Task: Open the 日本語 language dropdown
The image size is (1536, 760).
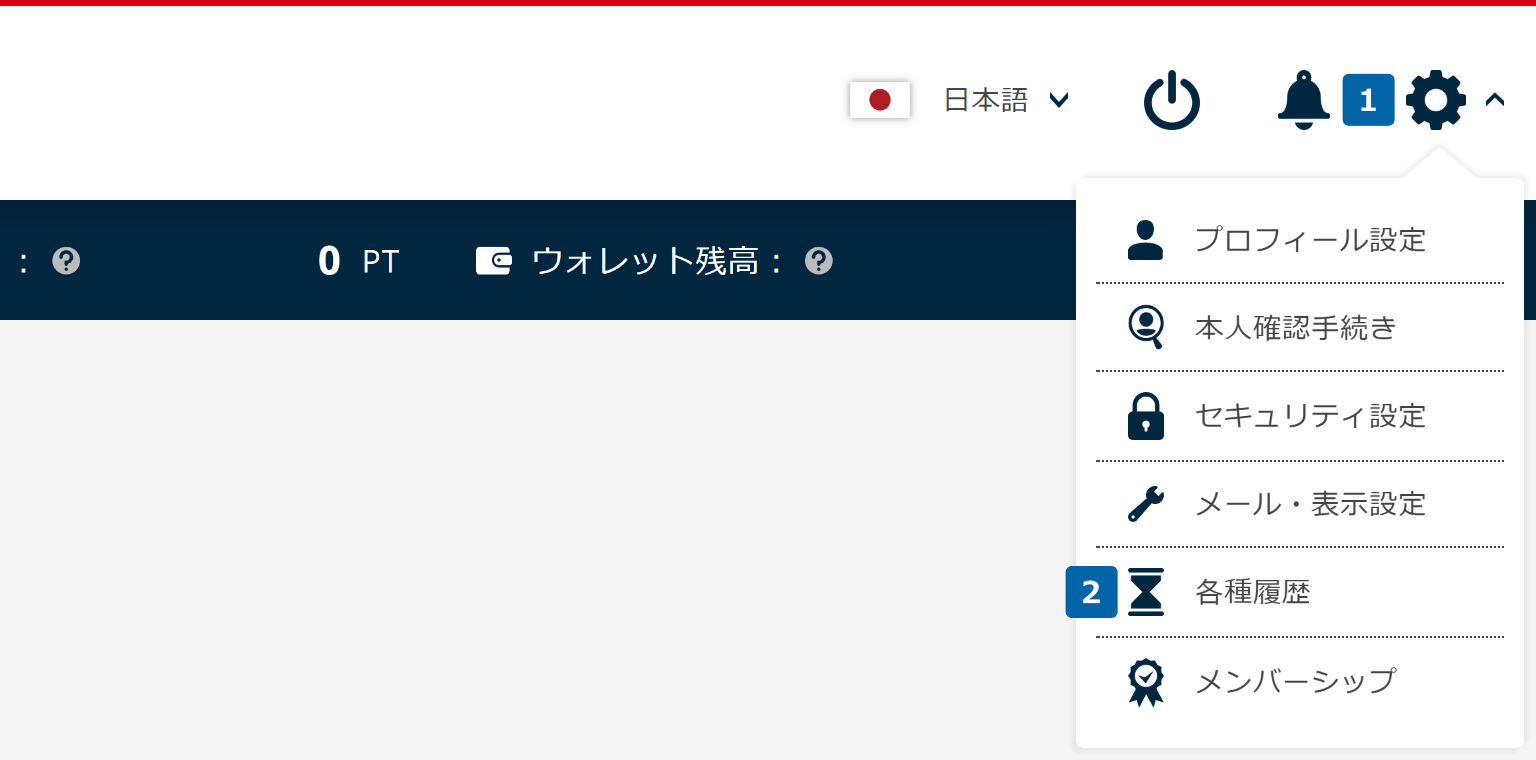Action: (1007, 100)
